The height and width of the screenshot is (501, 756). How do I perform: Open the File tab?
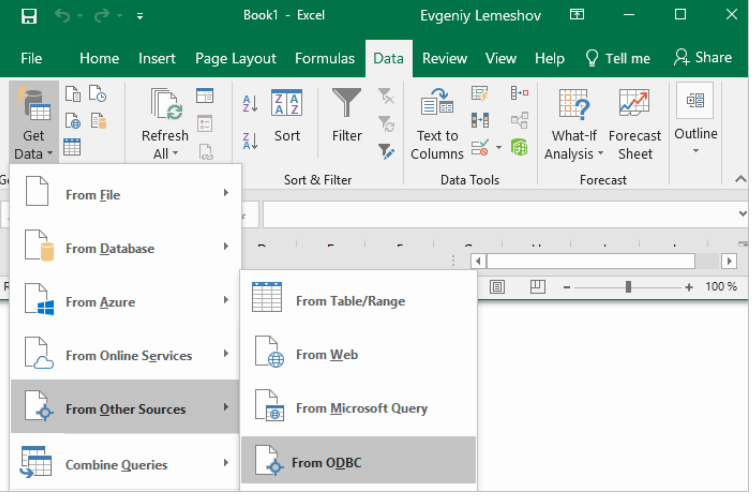point(31,58)
